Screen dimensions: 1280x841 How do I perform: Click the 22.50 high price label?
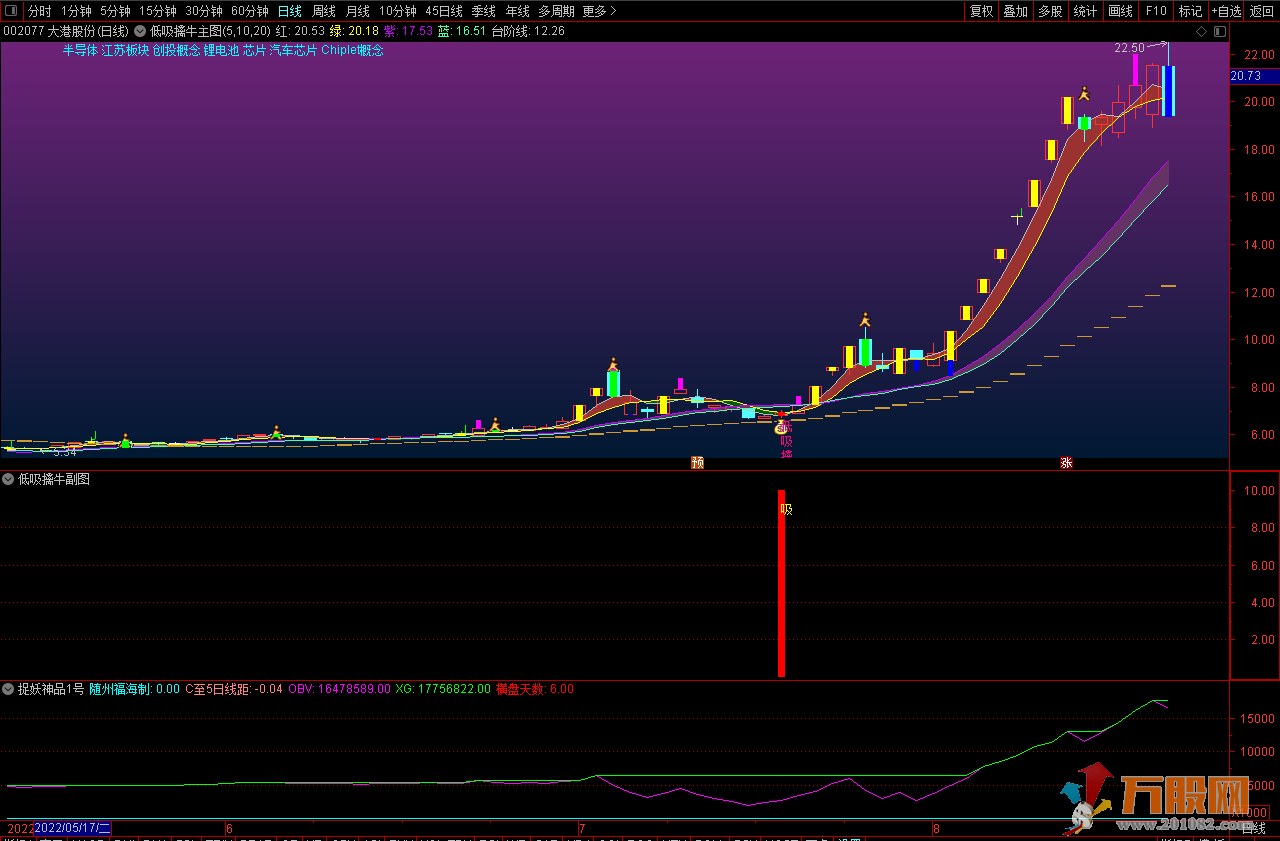click(1129, 47)
